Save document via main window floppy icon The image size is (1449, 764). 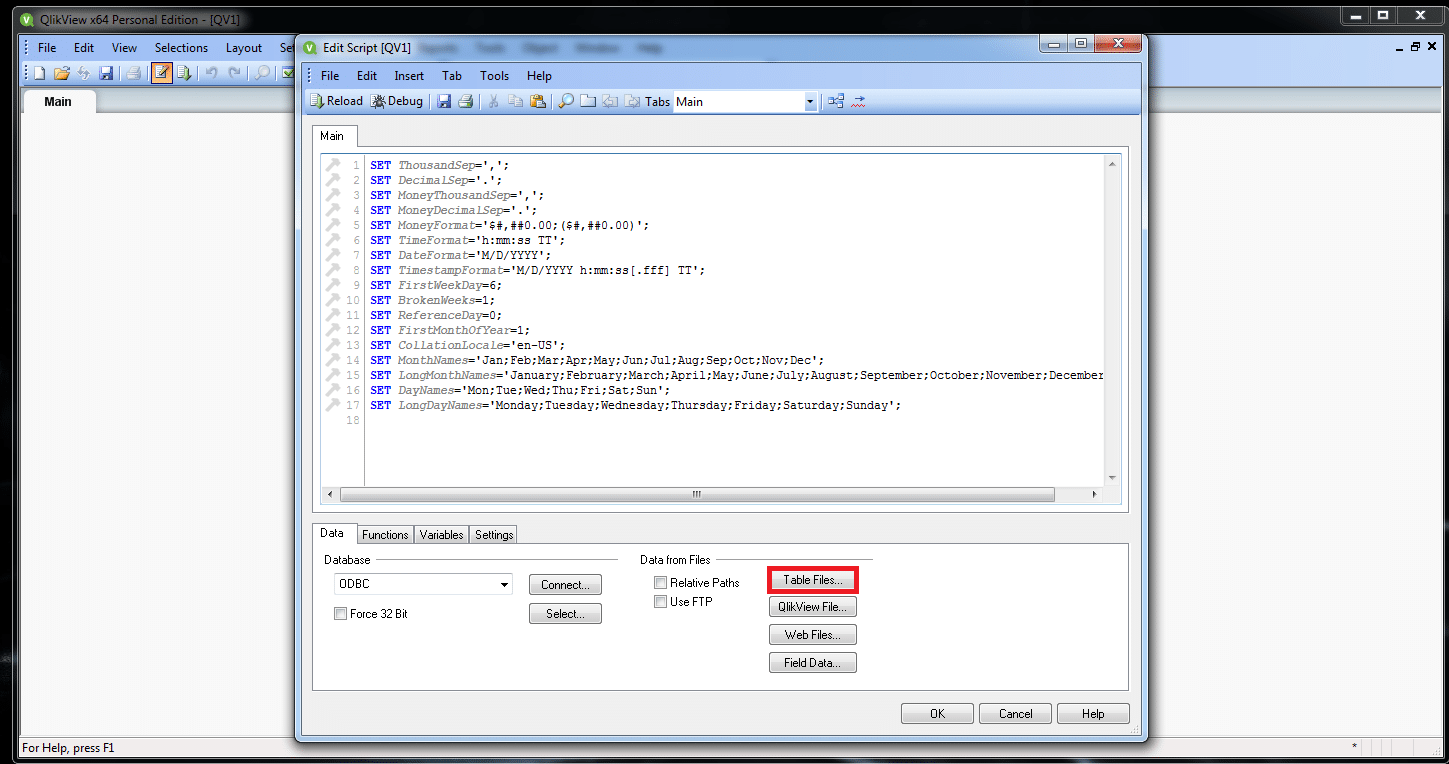[x=105, y=73]
